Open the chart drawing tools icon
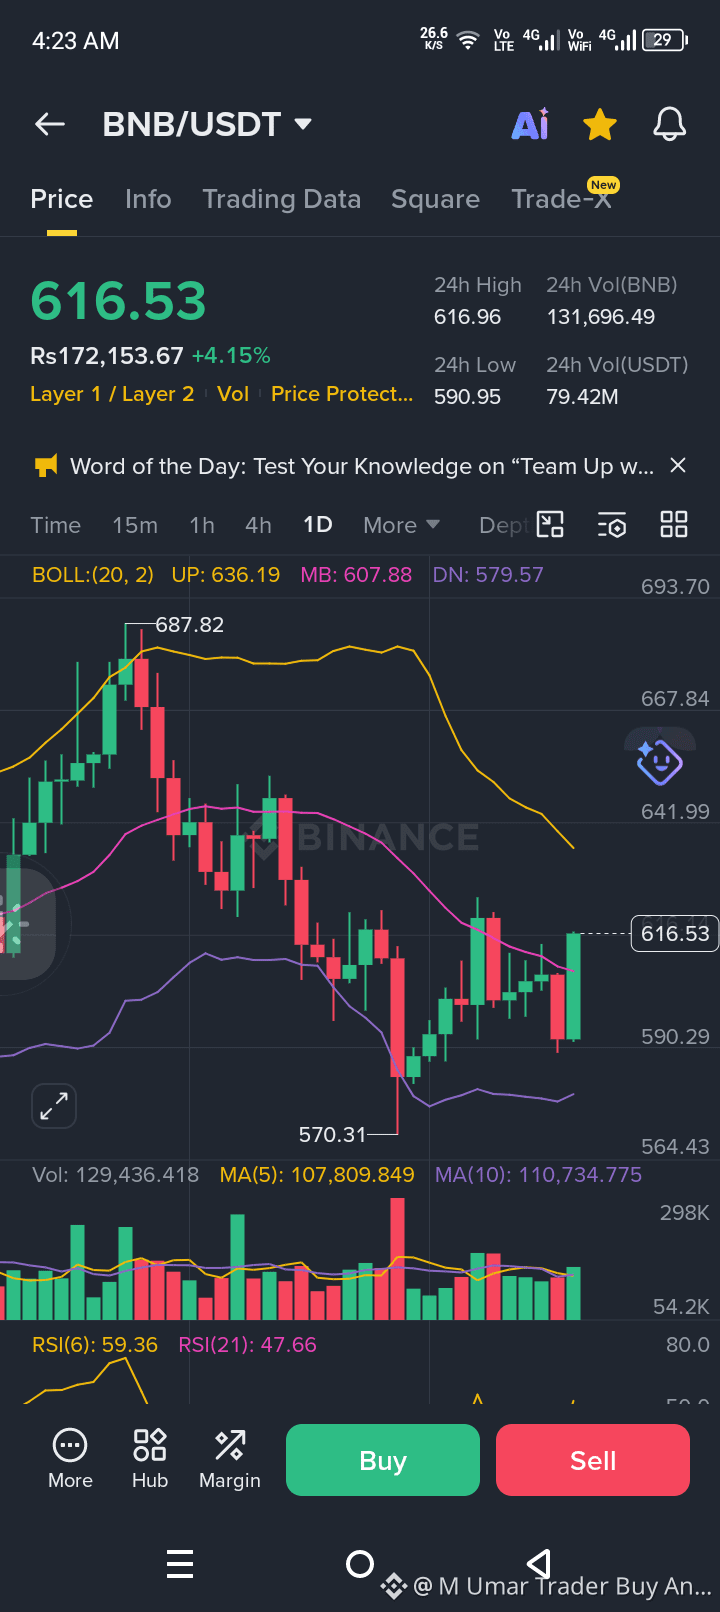The height and width of the screenshot is (1612, 720). click(551, 524)
